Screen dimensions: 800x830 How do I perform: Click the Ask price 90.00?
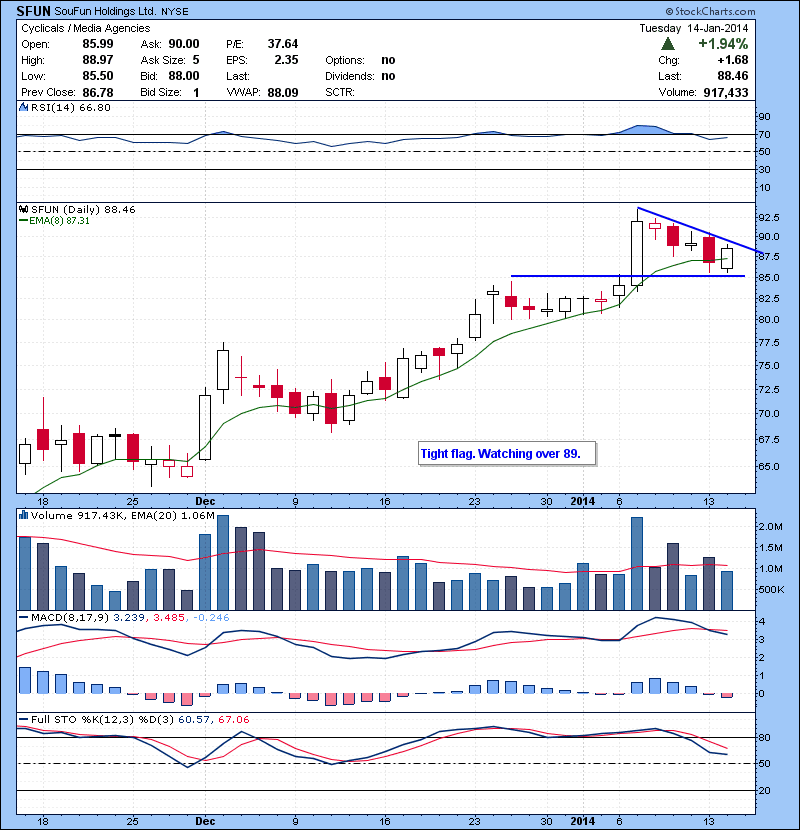pos(184,44)
